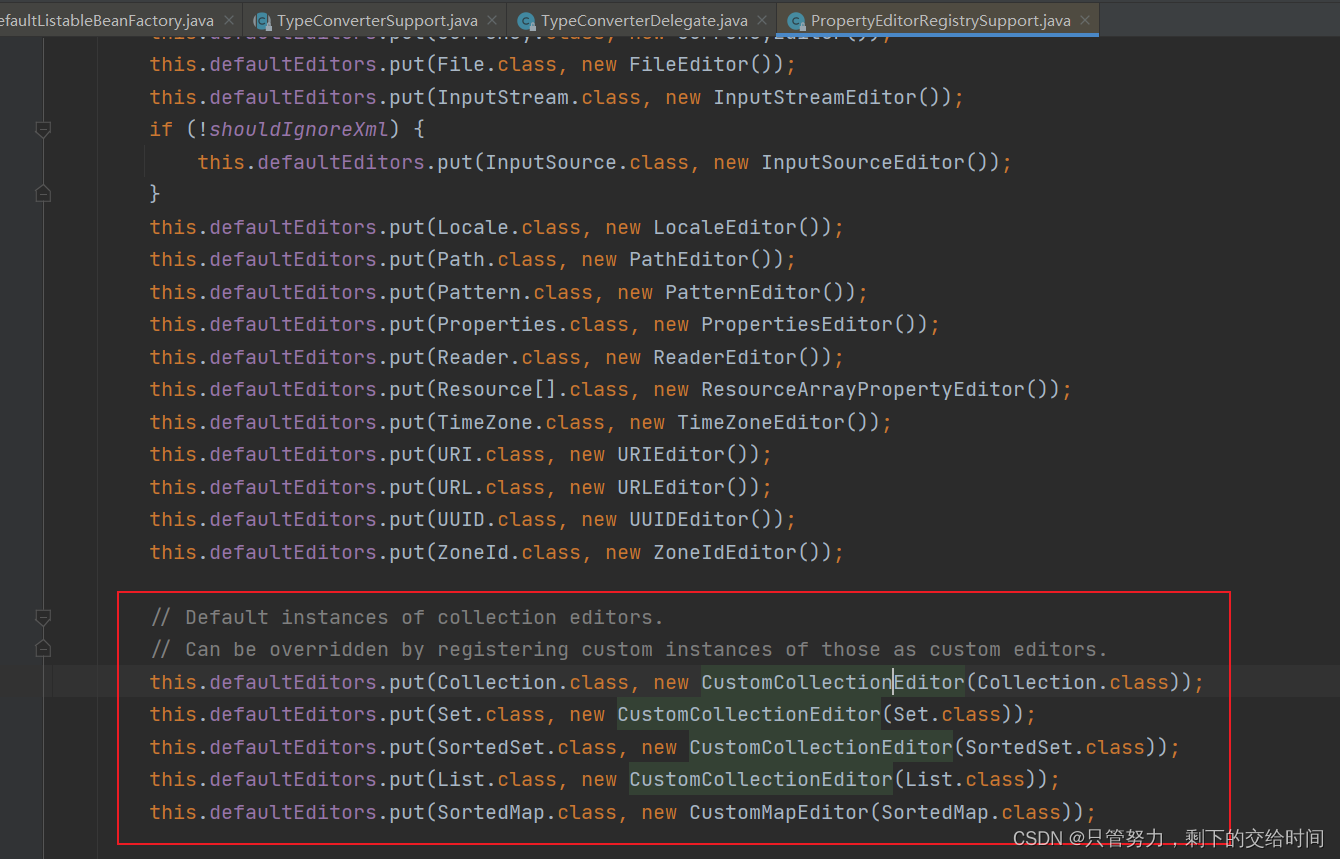This screenshot has width=1340, height=859.
Task: Click CustomCollectionEditor on the Collection.class line
Action: click(x=833, y=682)
